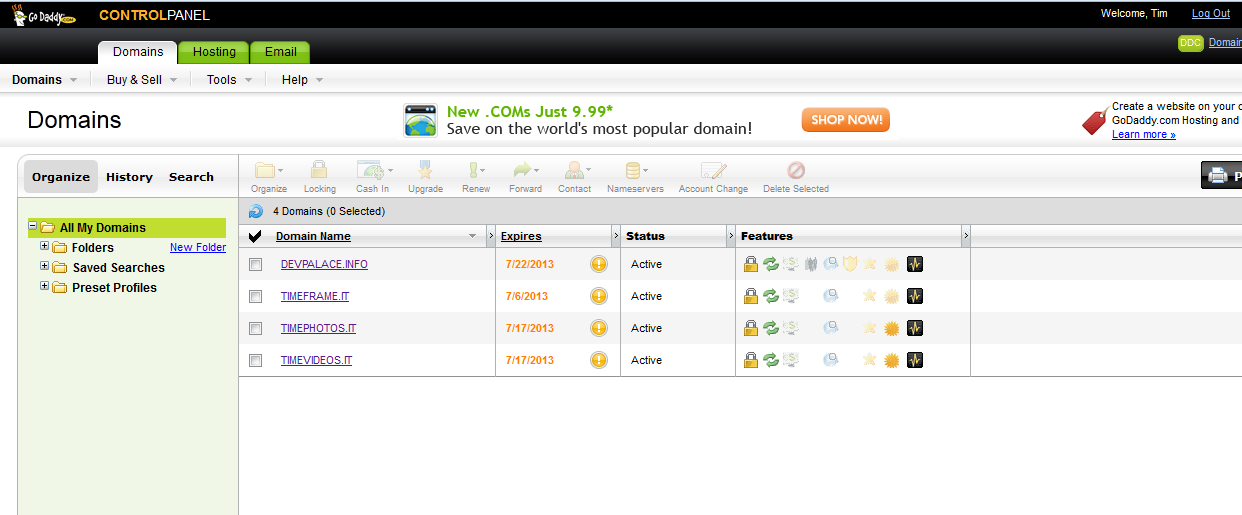The width and height of the screenshot is (1242, 515).
Task: Open the TIMEPHOTOS.IT domain link
Action: pos(318,328)
